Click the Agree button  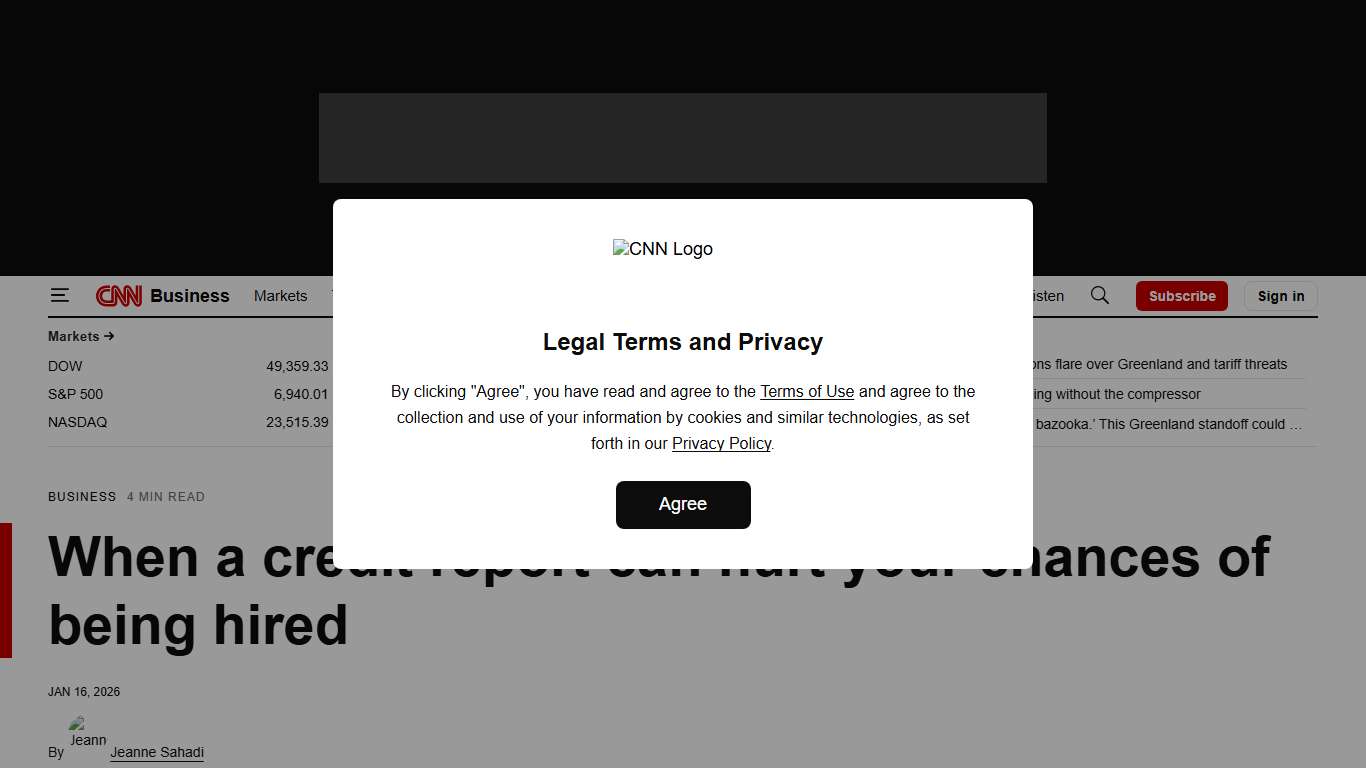coord(683,505)
